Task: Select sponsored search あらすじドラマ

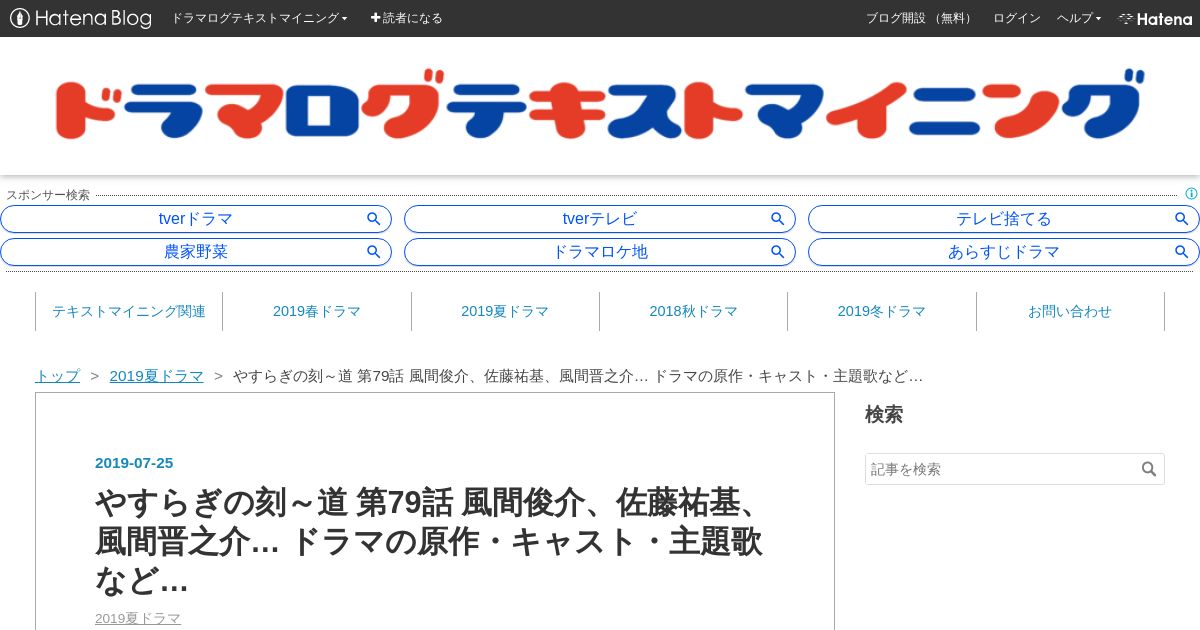Action: 1004,252
